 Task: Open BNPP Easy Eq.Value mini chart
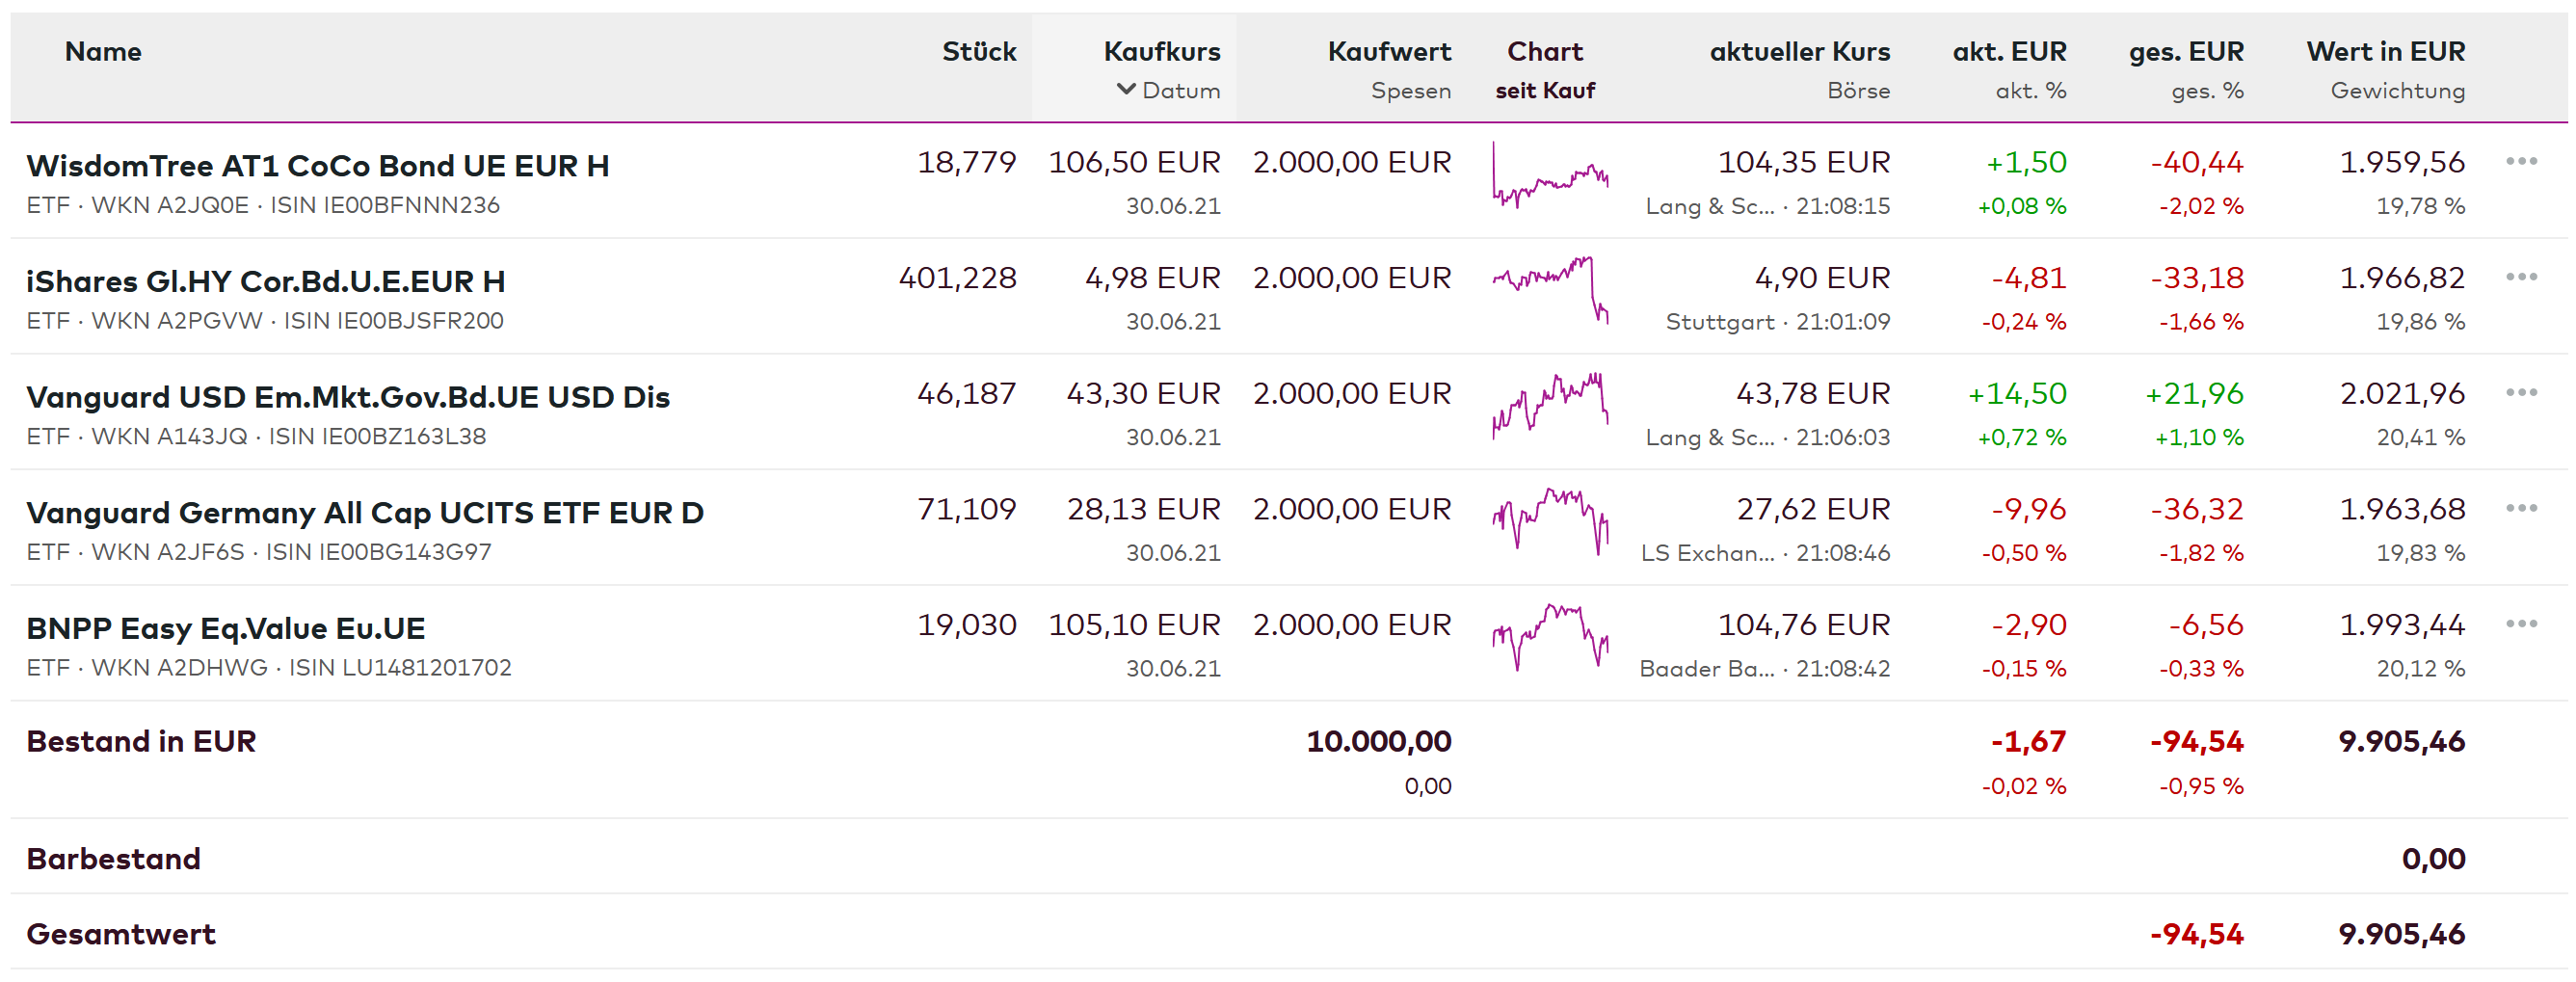pyautogui.click(x=1550, y=638)
